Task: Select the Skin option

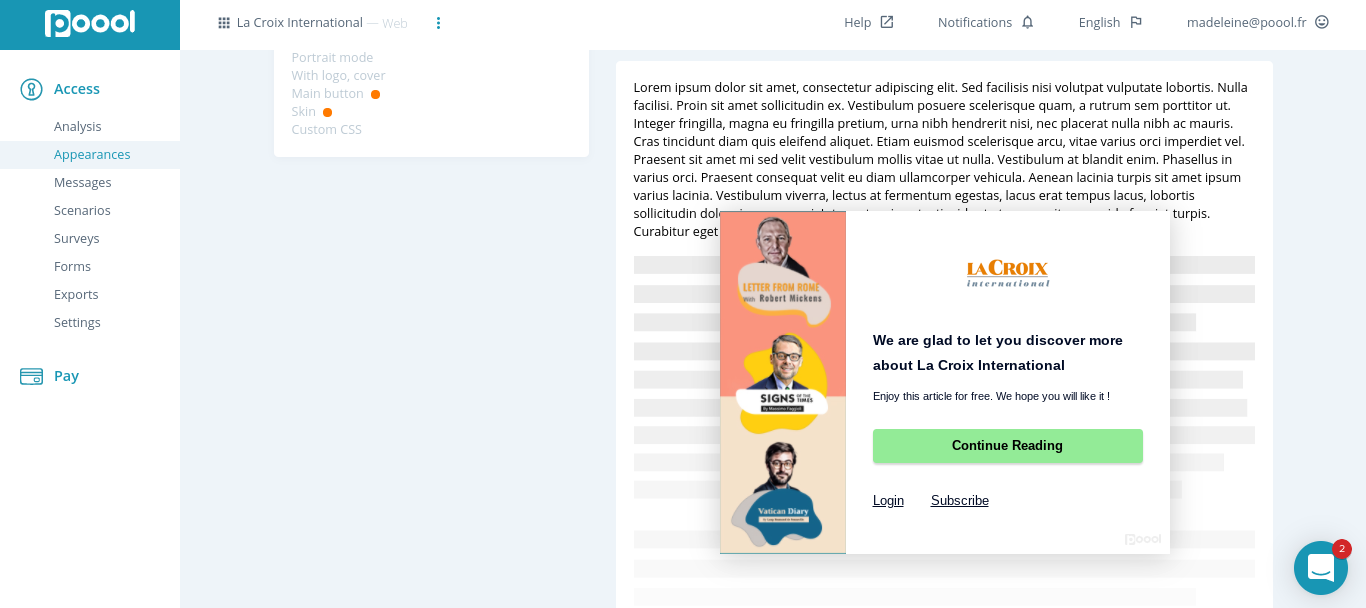Action: [x=303, y=111]
